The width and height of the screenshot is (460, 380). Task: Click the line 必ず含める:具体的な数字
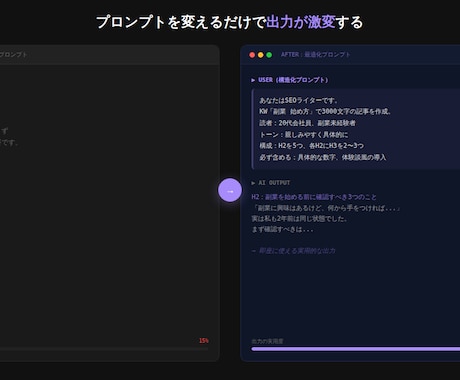pyautogui.click(x=323, y=157)
